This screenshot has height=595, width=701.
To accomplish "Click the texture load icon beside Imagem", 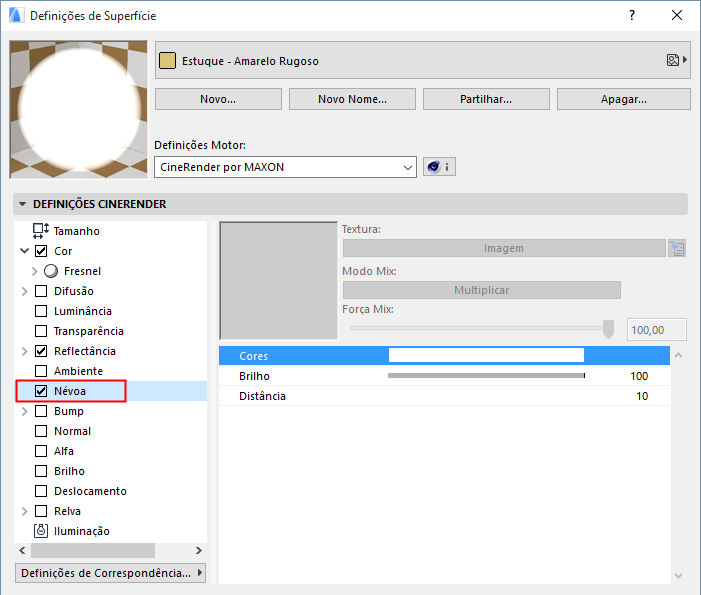I will click(x=677, y=248).
